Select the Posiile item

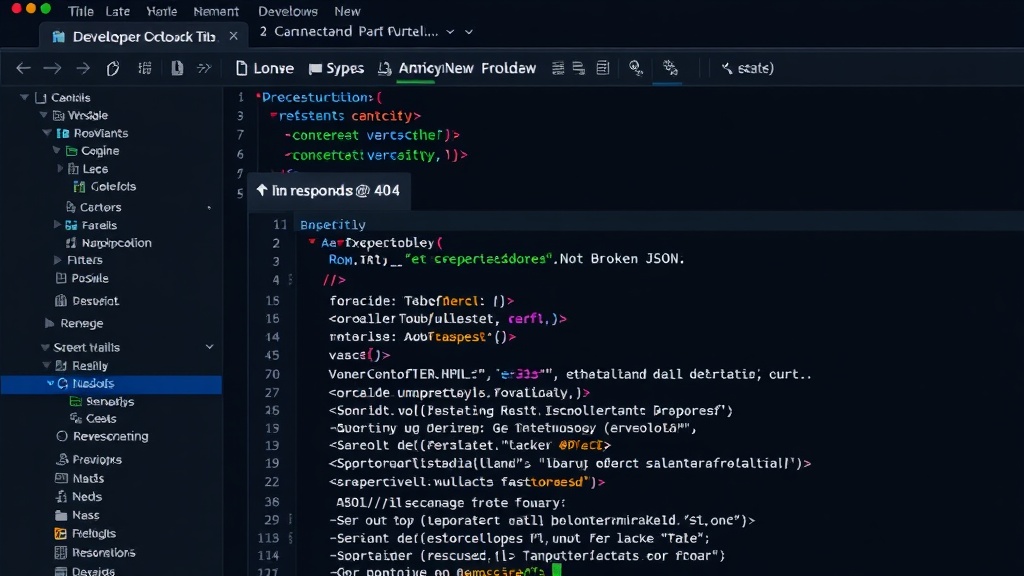point(82,278)
